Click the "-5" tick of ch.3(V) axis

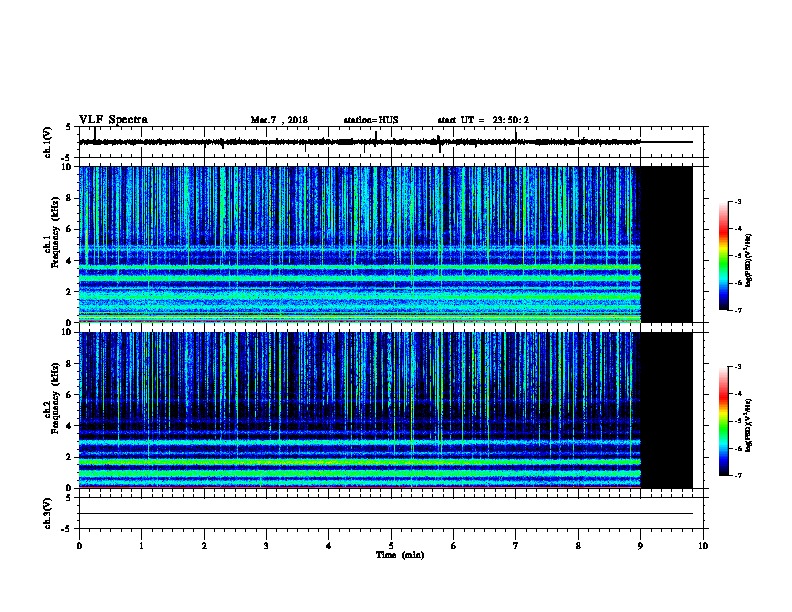(x=68, y=529)
